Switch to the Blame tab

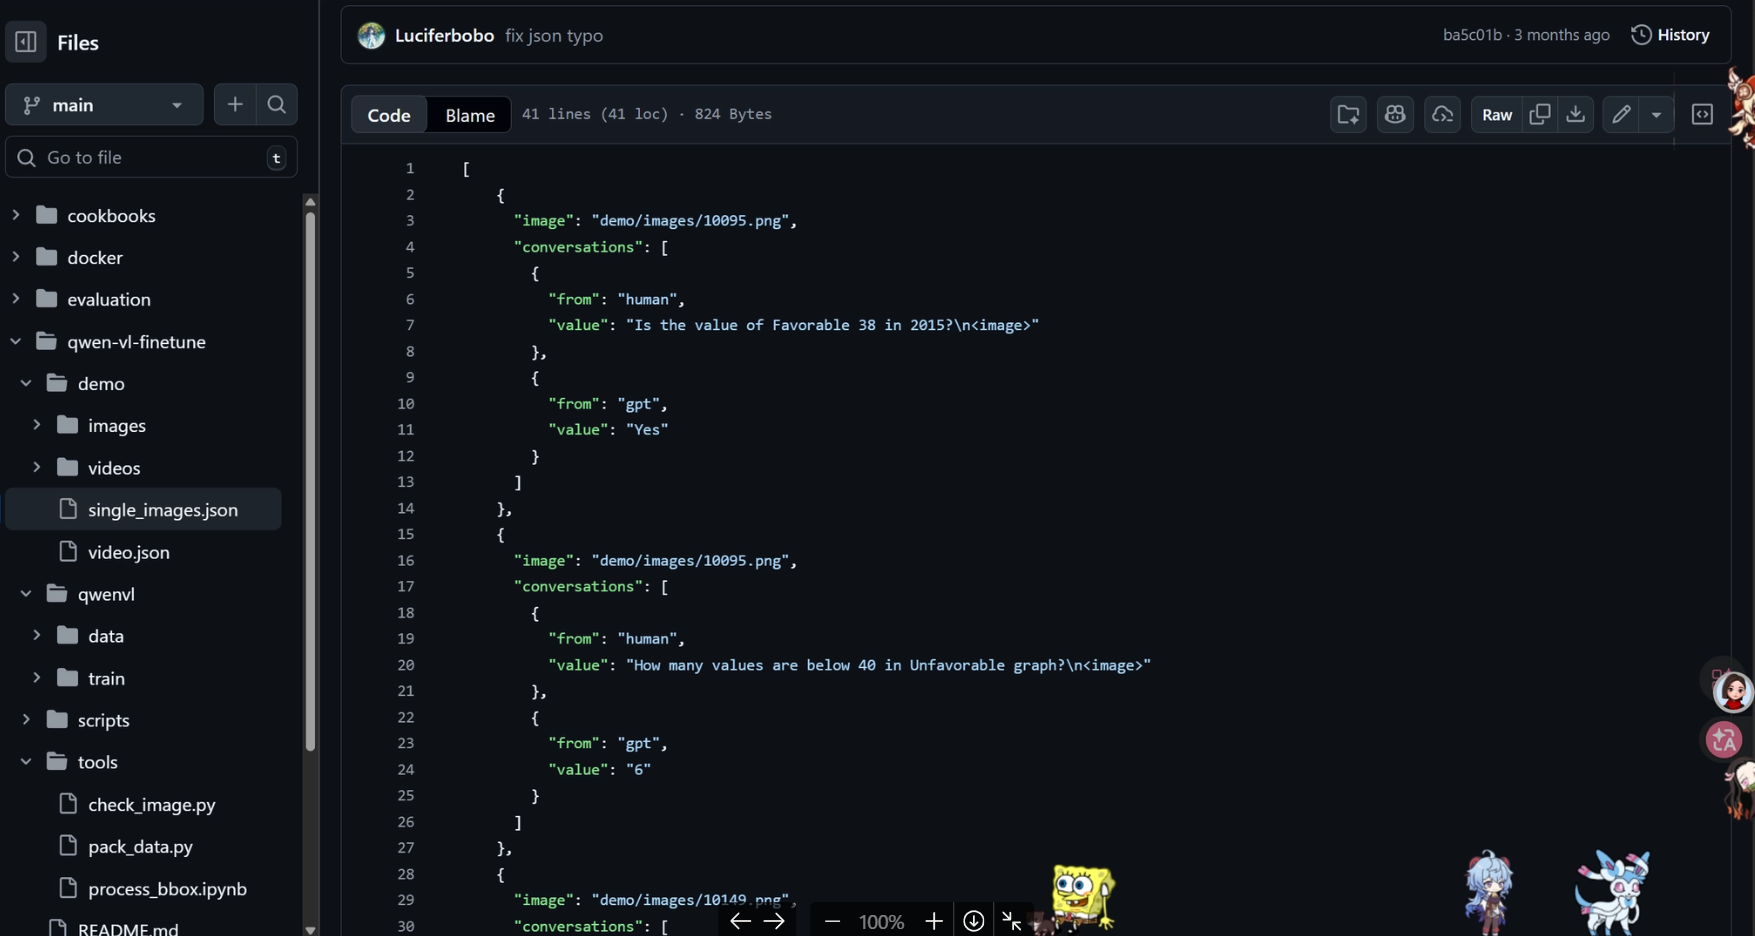point(470,115)
